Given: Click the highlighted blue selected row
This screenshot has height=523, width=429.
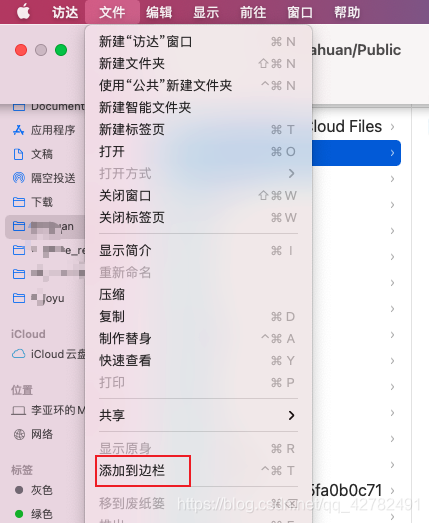Looking at the screenshot, I should (x=356, y=153).
